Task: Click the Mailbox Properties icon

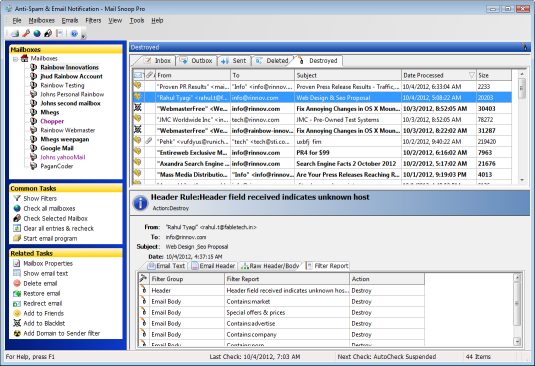Action: click(x=17, y=263)
